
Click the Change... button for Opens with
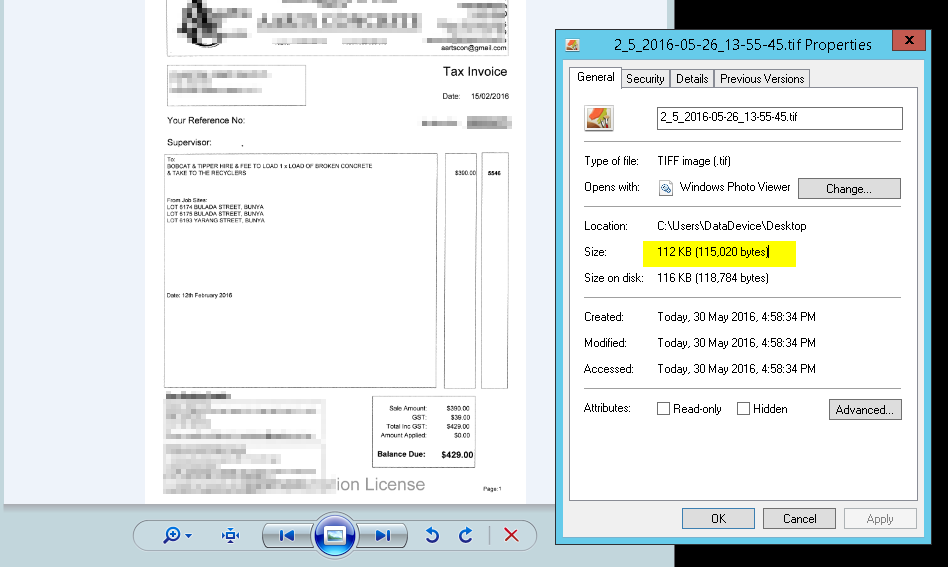(849, 189)
